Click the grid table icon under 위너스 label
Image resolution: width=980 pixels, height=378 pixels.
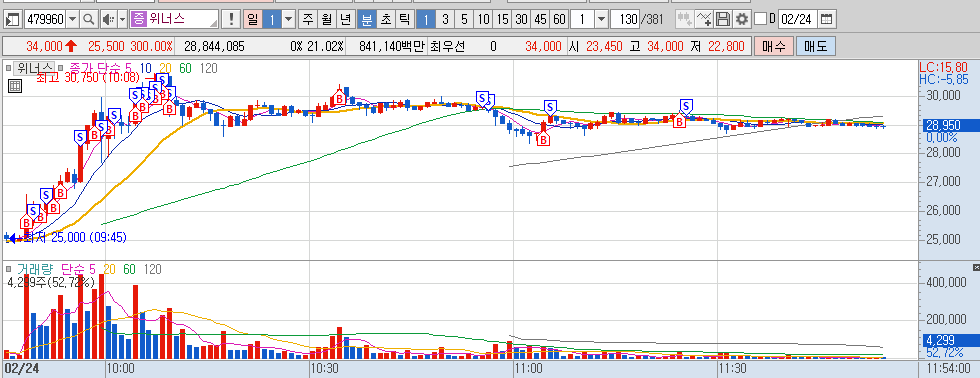[x=14, y=86]
